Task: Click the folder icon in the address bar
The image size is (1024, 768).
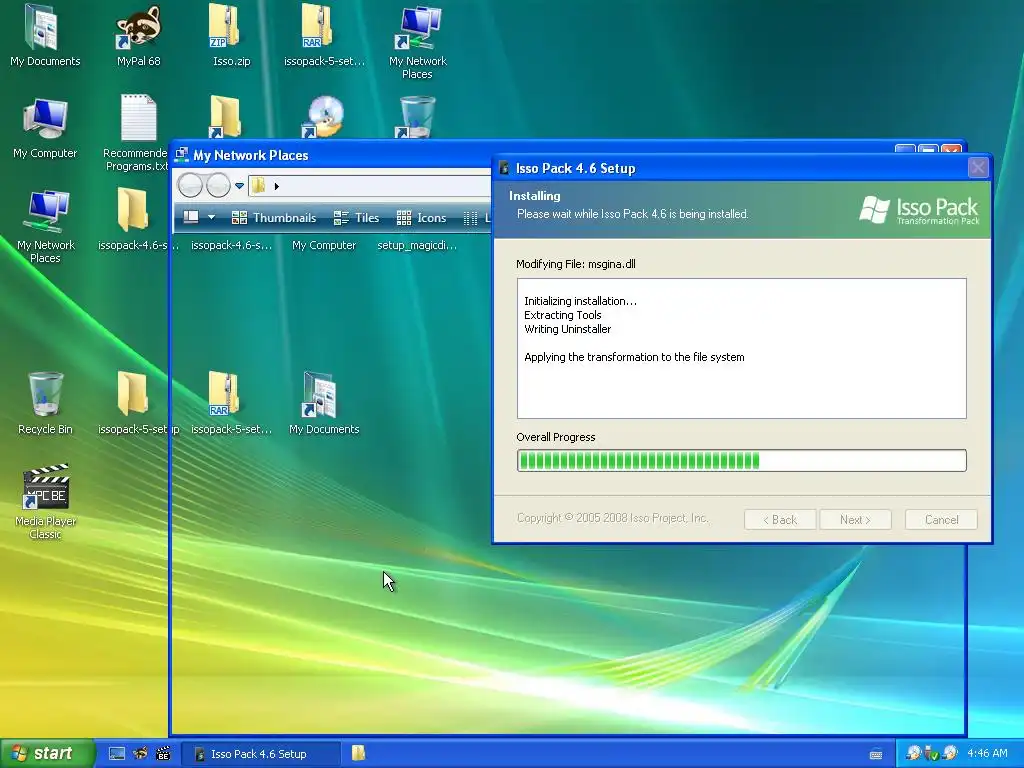Action: pyautogui.click(x=259, y=185)
